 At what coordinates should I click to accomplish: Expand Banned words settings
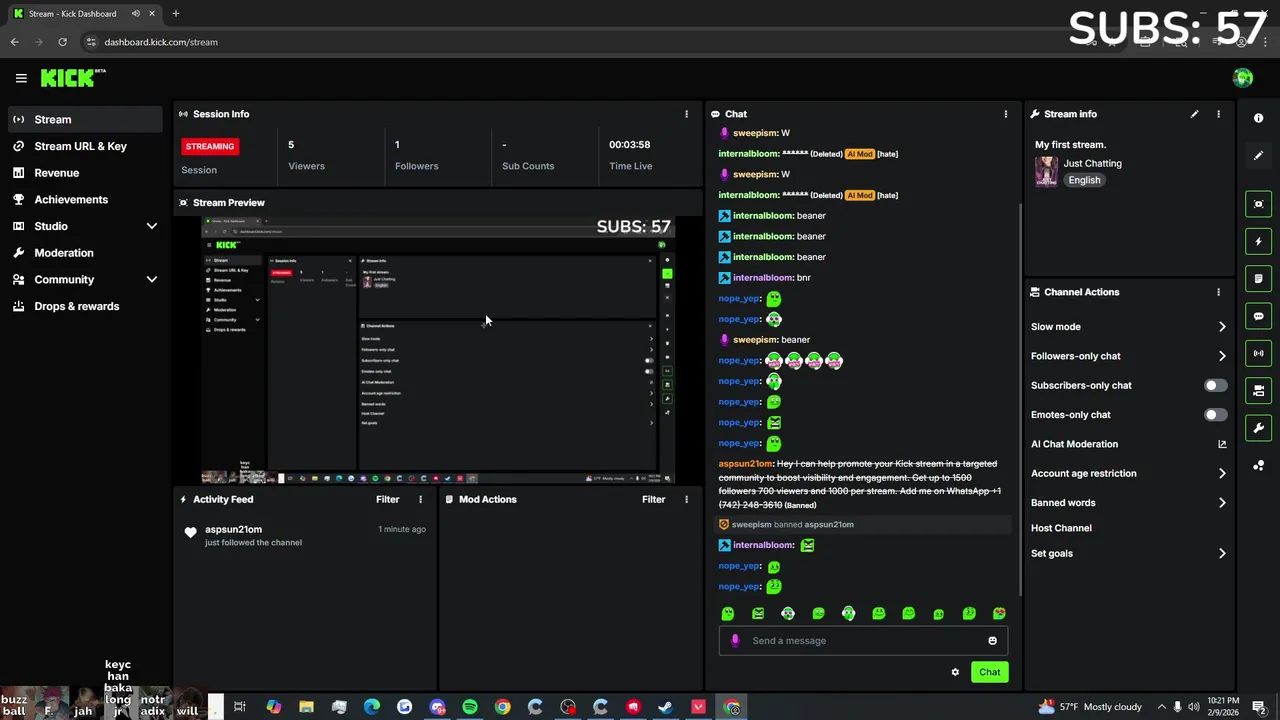coord(1222,503)
